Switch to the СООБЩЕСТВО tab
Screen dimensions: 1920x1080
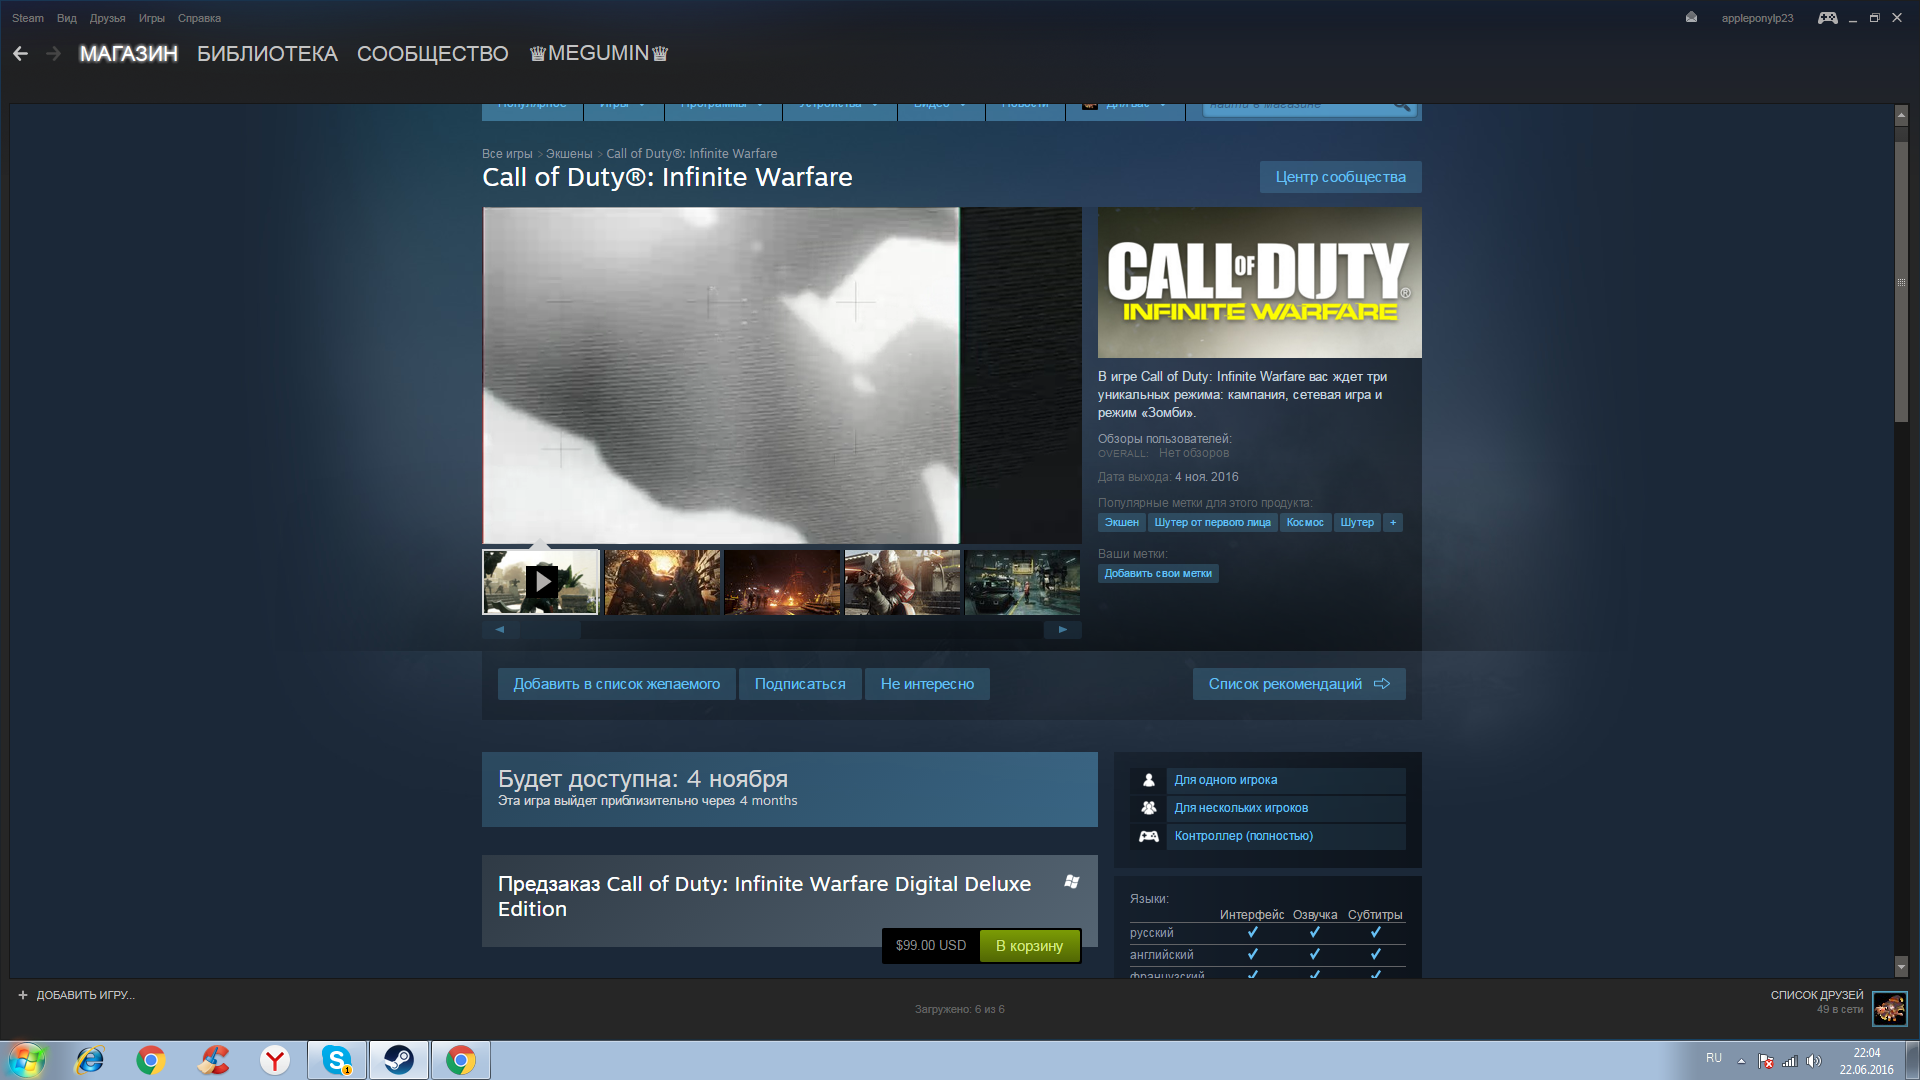(433, 54)
